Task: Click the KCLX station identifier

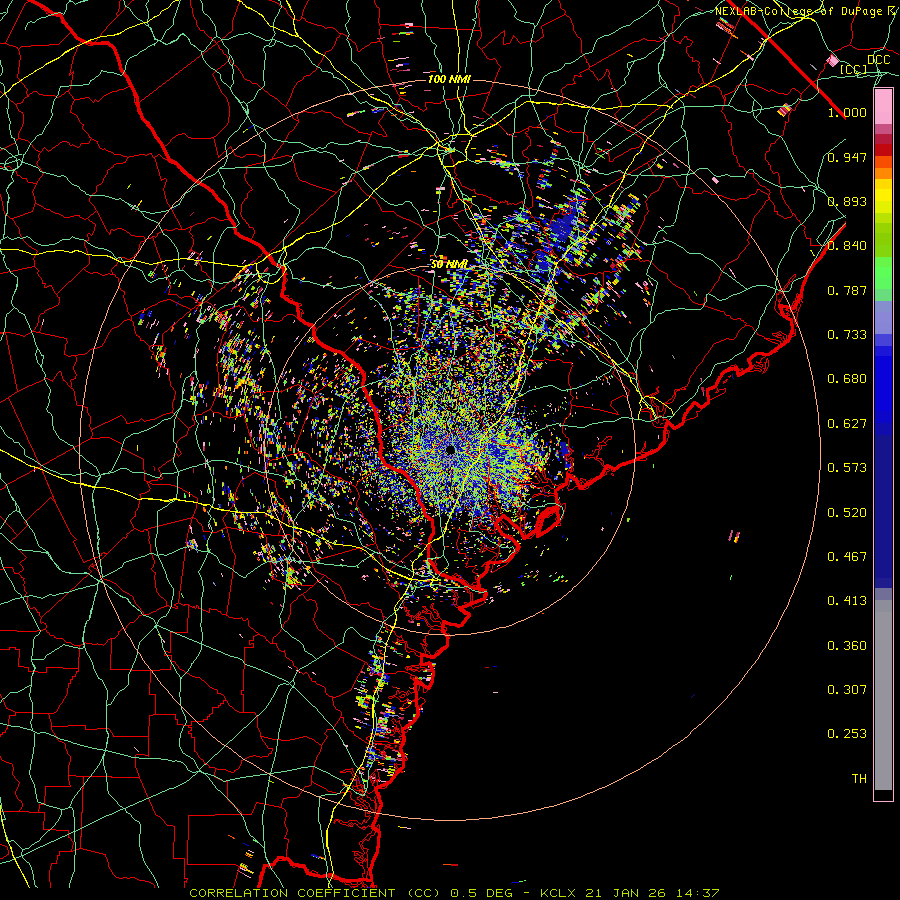Action: [558, 893]
